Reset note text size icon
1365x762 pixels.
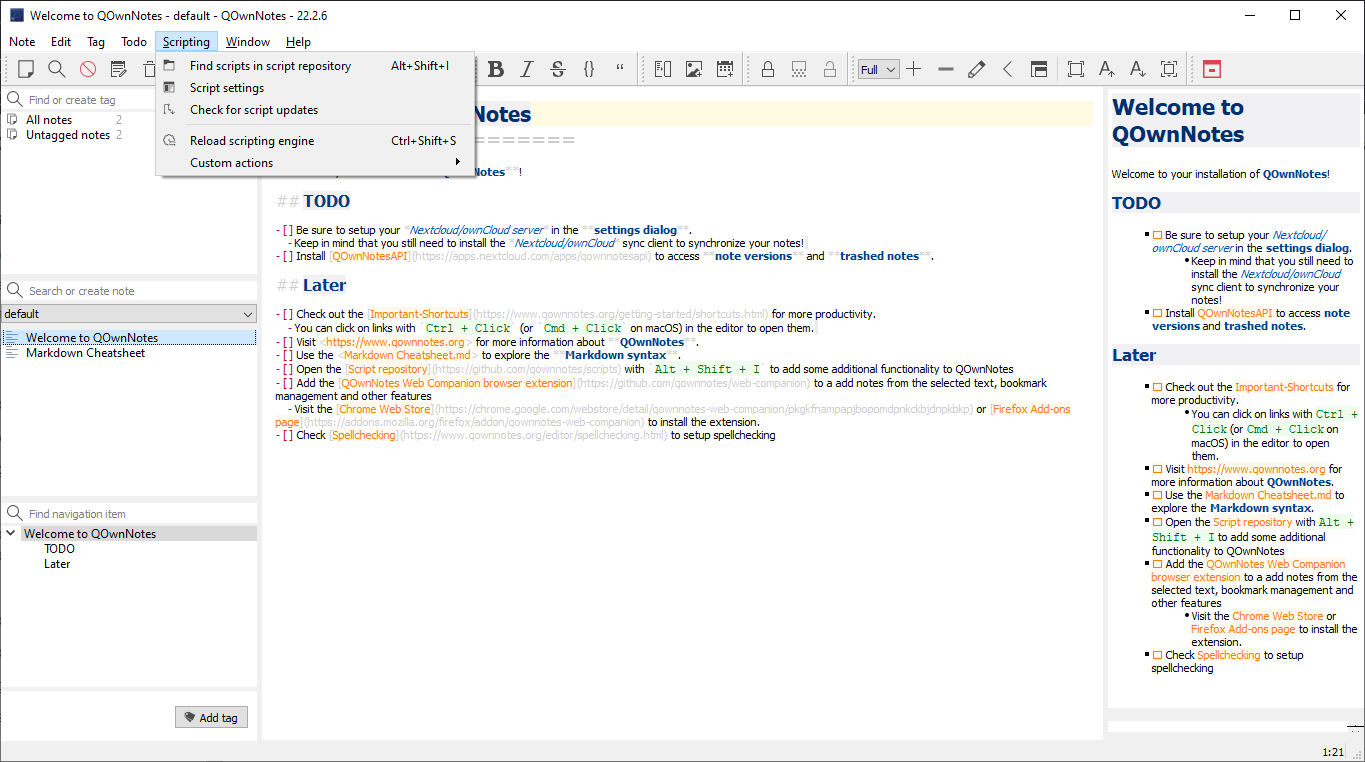pos(1169,69)
